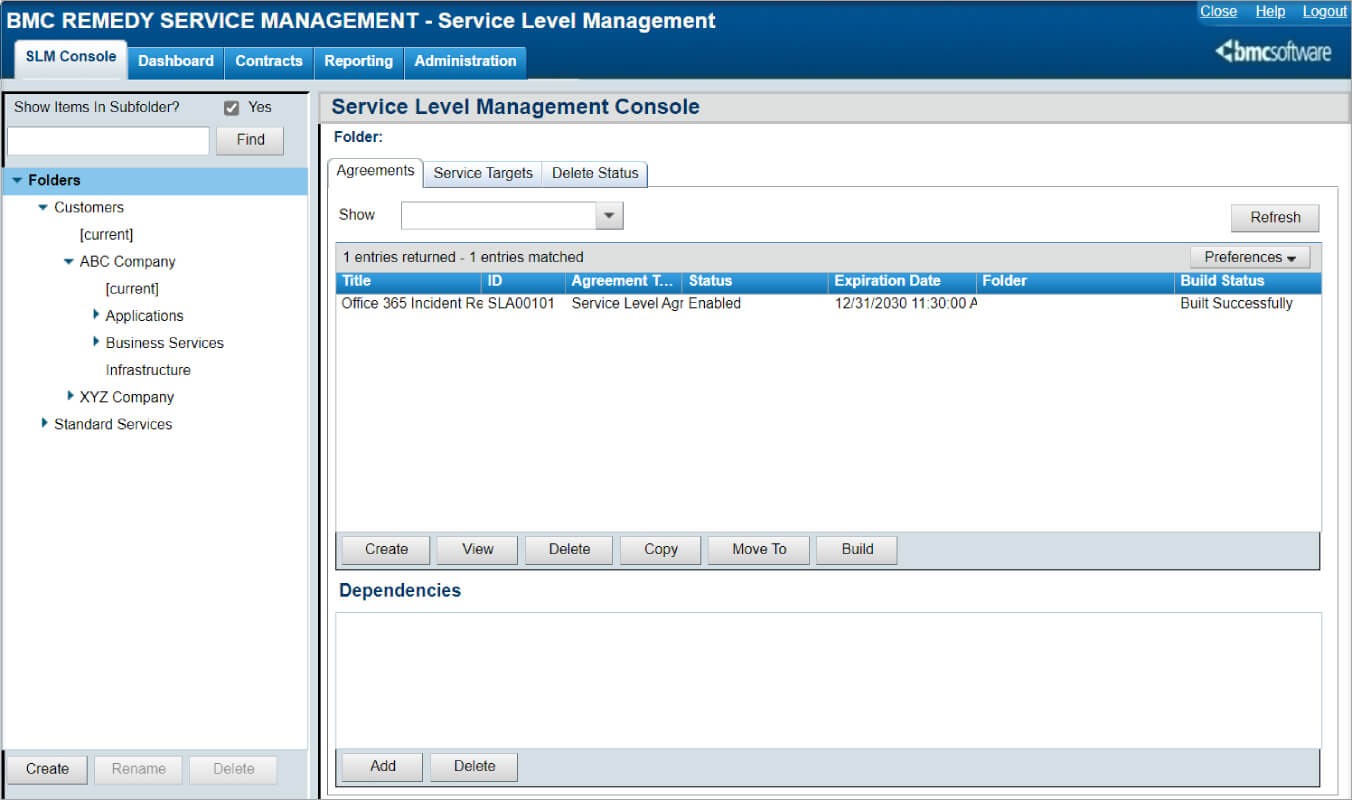The width and height of the screenshot is (1352, 800).
Task: Click Delete under Dependencies
Action: 474,766
